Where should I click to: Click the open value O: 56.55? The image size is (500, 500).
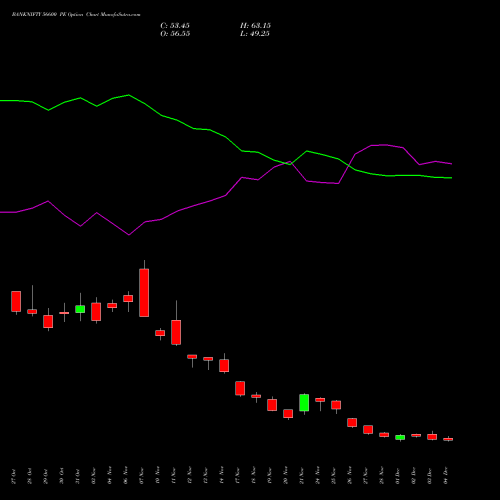click(175, 34)
